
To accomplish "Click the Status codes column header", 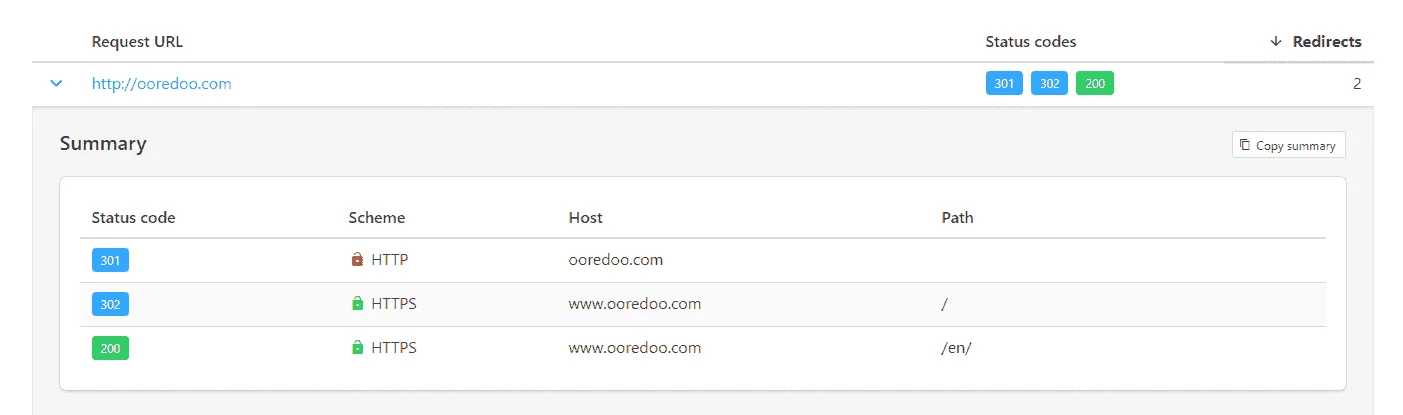I will [x=1030, y=42].
